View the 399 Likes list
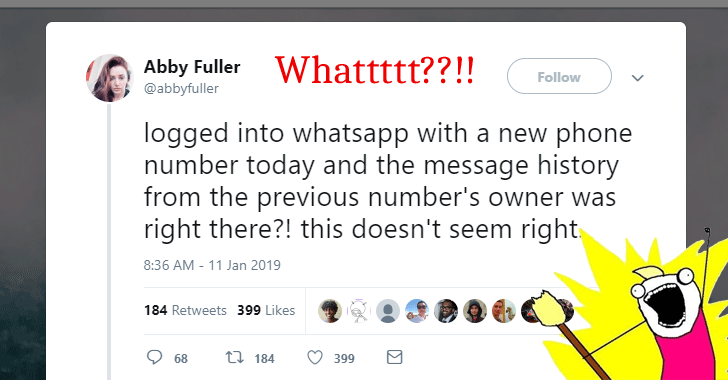The width and height of the screenshot is (728, 380). [266, 310]
